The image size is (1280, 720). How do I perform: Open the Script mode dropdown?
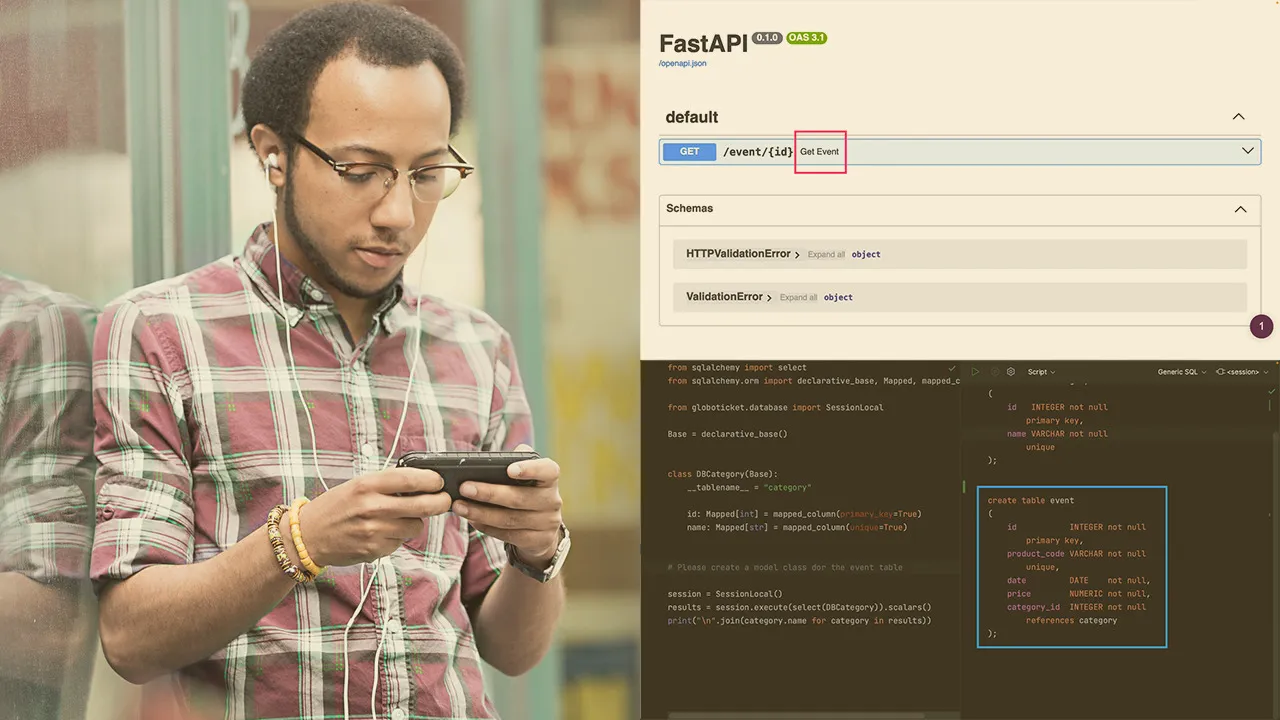click(x=1041, y=372)
